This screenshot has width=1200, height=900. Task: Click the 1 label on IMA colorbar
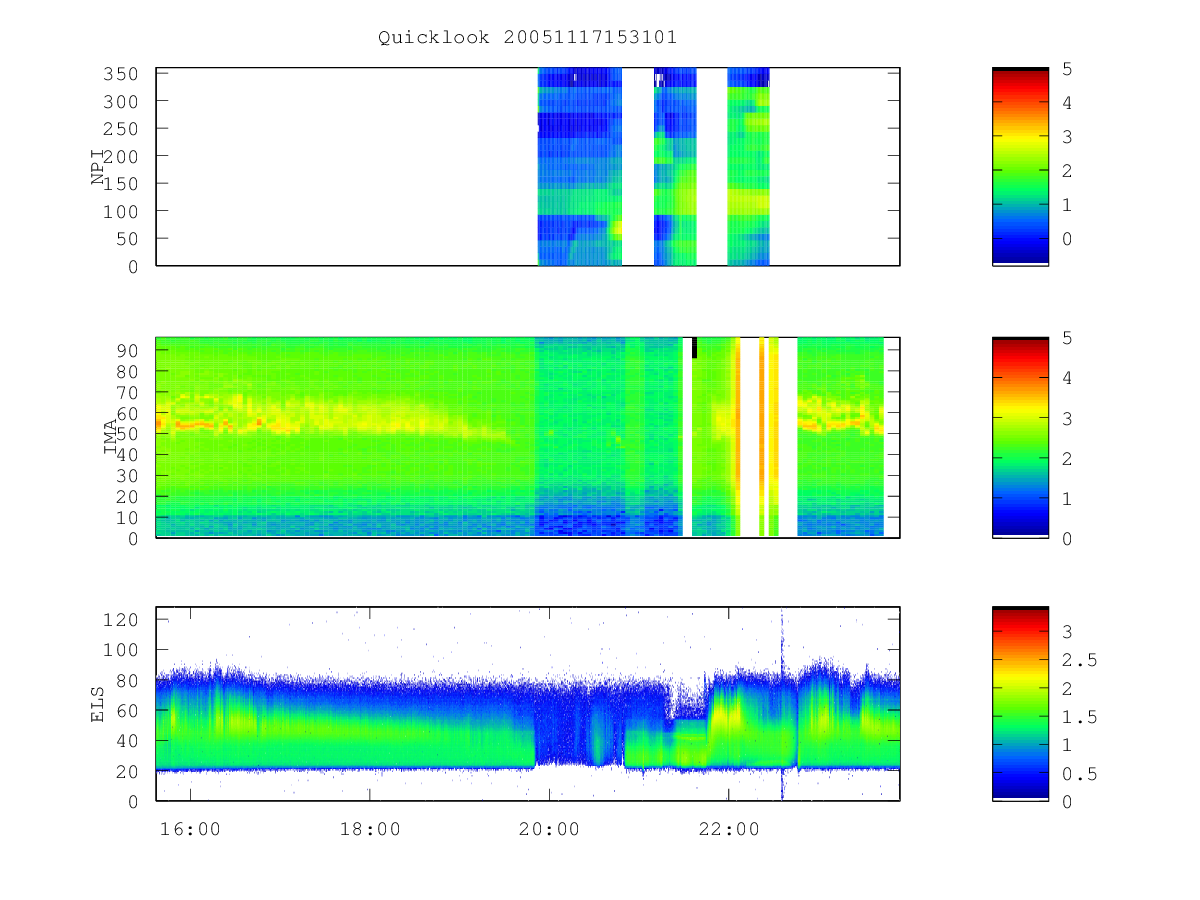[1066, 498]
